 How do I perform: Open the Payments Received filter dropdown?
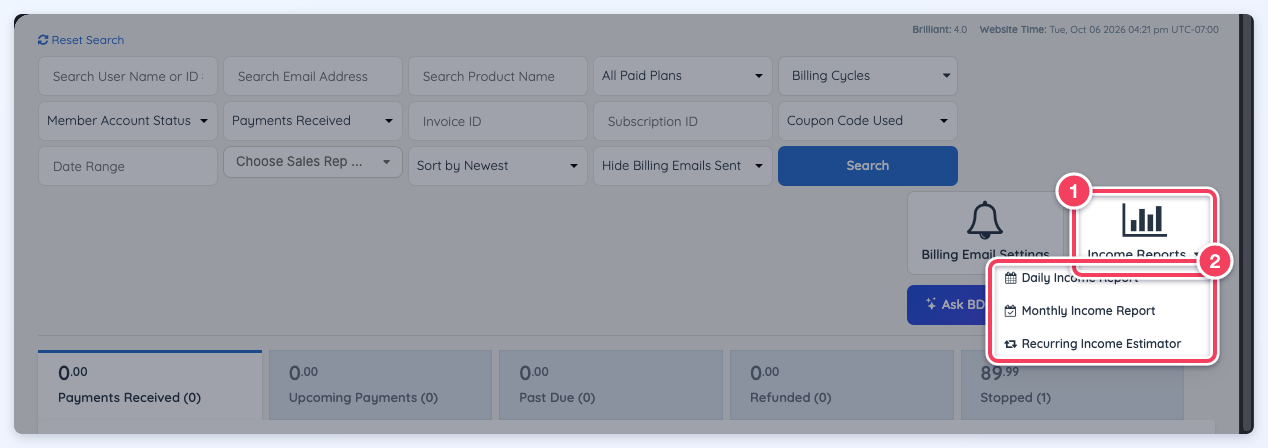click(313, 120)
